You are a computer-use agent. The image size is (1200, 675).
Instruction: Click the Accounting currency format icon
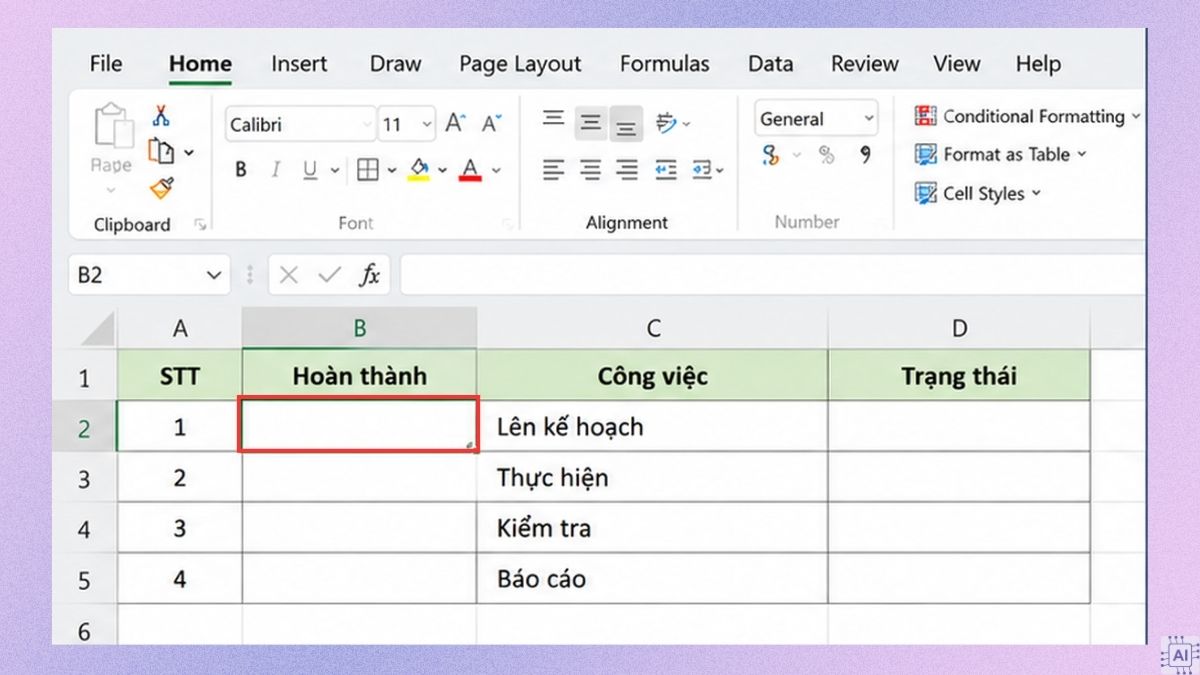771,155
